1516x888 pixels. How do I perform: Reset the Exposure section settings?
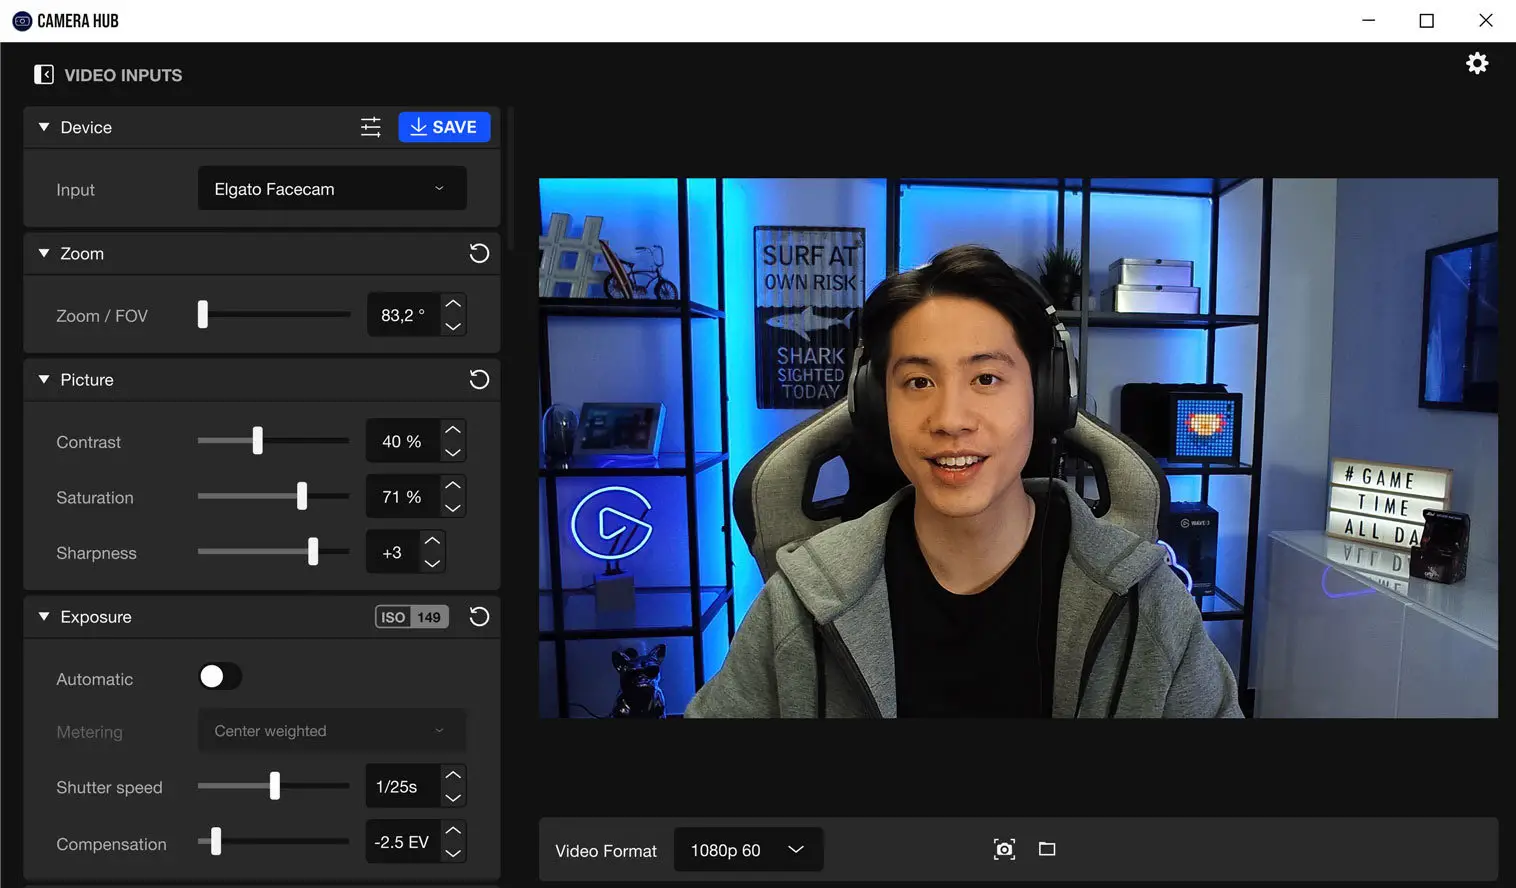click(x=479, y=616)
